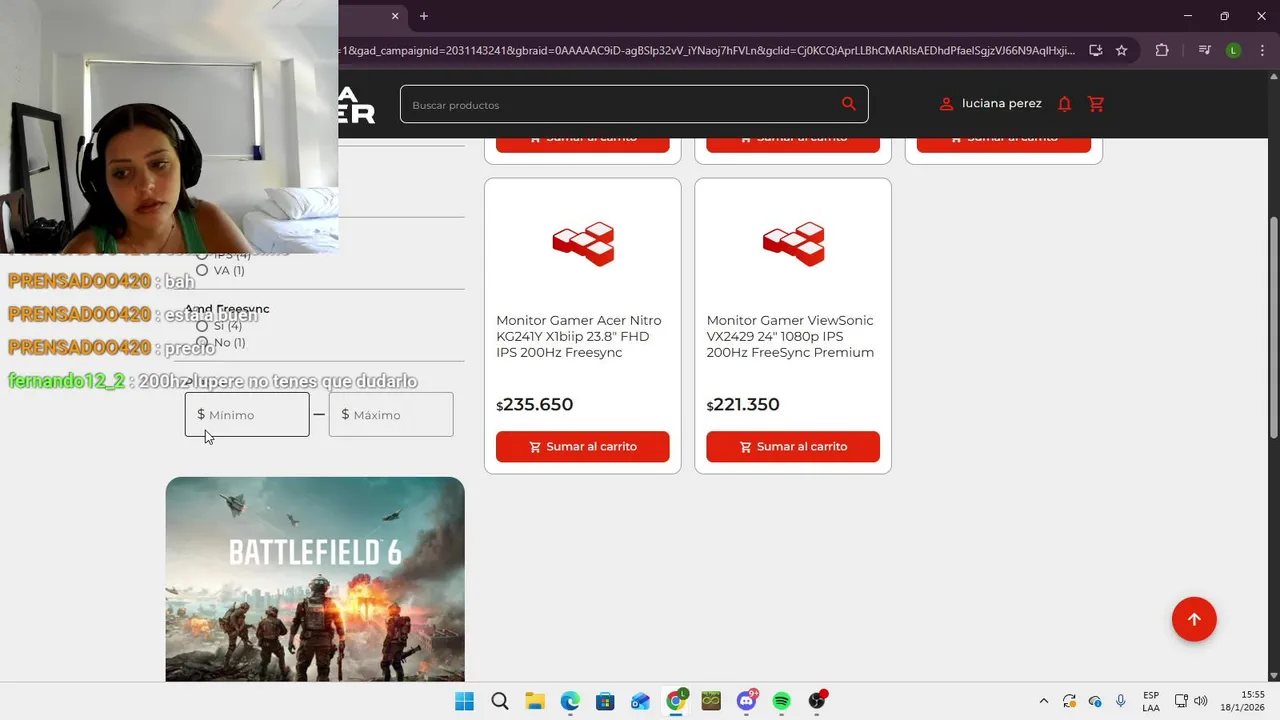Open the Monitor Gamer Acer Nitro KG241Y title
This screenshot has width=1280, height=720.
click(x=580, y=336)
